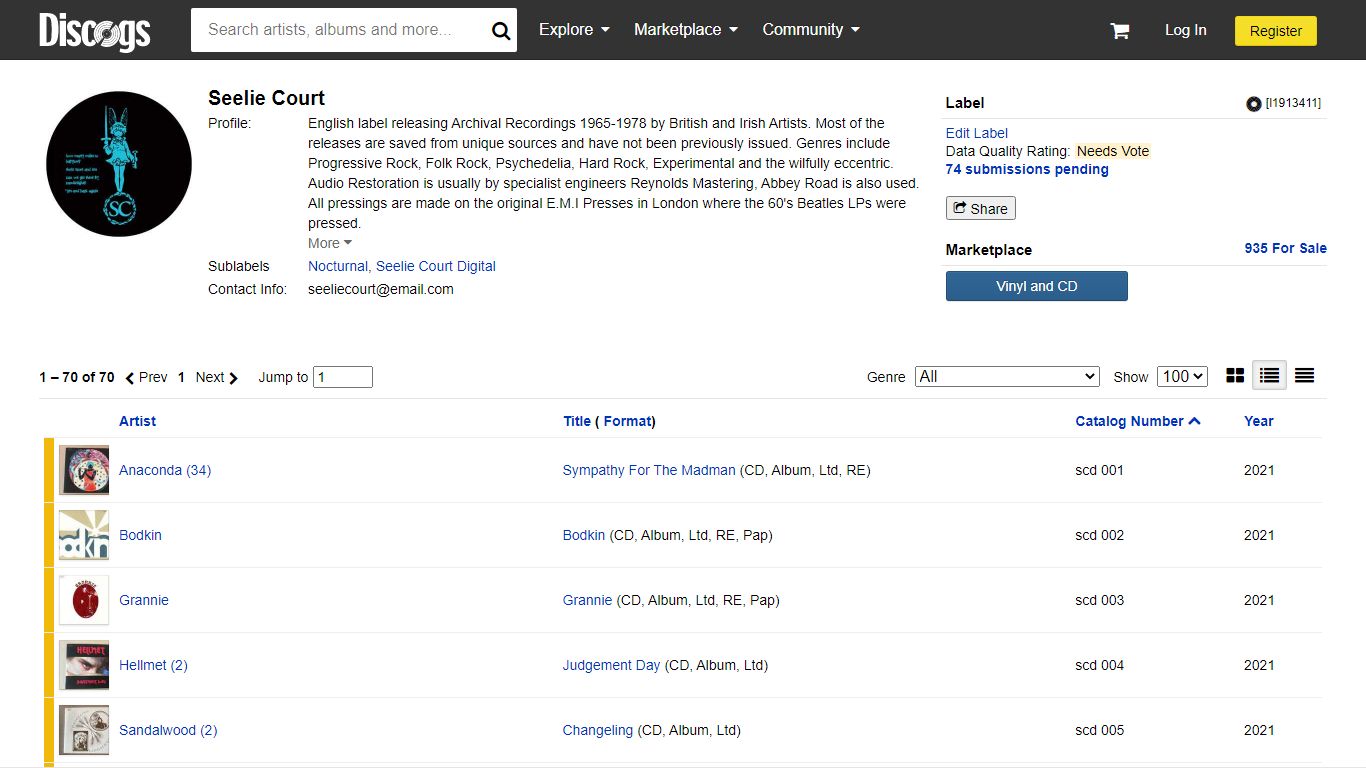This screenshot has height=768, width=1366.
Task: Open the shopping cart icon
Action: pos(1120,31)
